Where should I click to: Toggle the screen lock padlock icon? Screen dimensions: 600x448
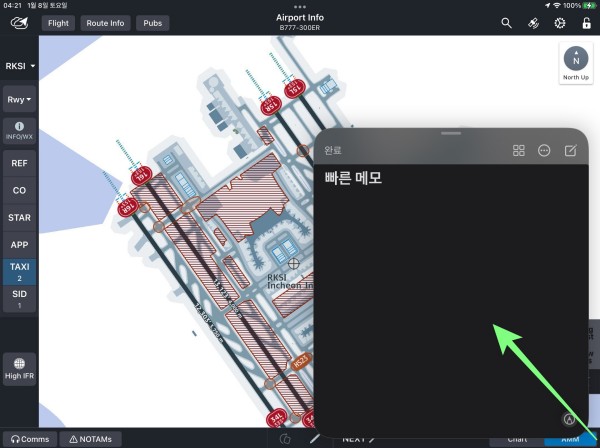coord(586,22)
